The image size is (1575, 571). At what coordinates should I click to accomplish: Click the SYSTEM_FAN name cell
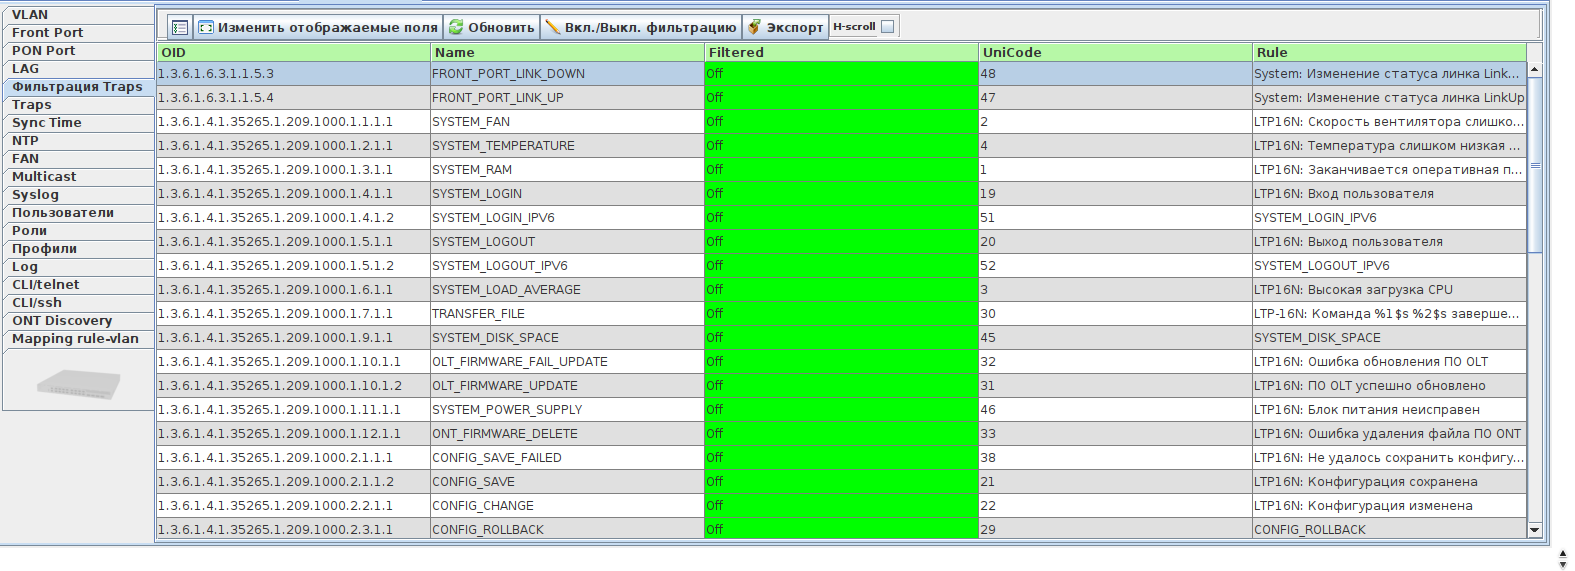567,122
